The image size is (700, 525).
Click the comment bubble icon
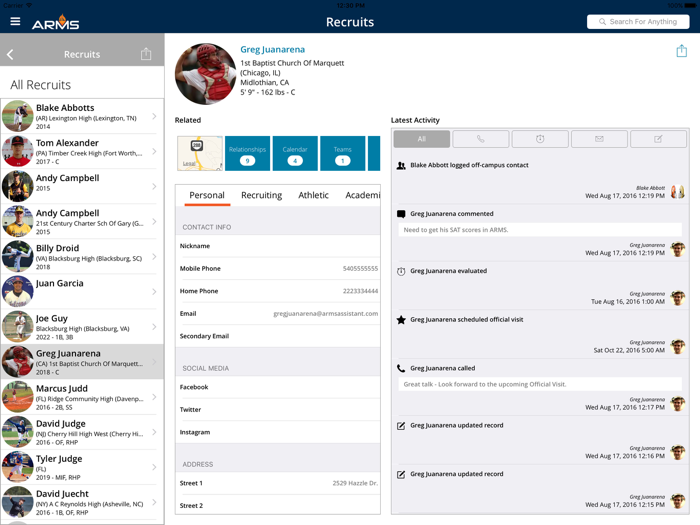pyautogui.click(x=401, y=214)
